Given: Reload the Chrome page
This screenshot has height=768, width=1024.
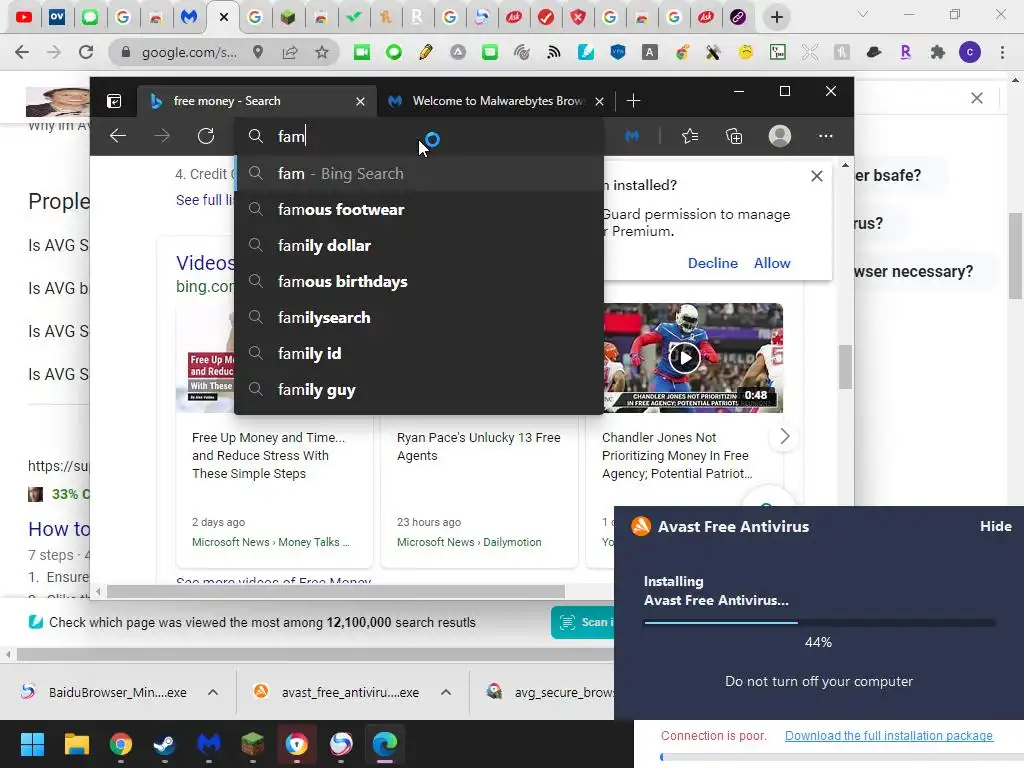Looking at the screenshot, I should pyautogui.click(x=86, y=52).
